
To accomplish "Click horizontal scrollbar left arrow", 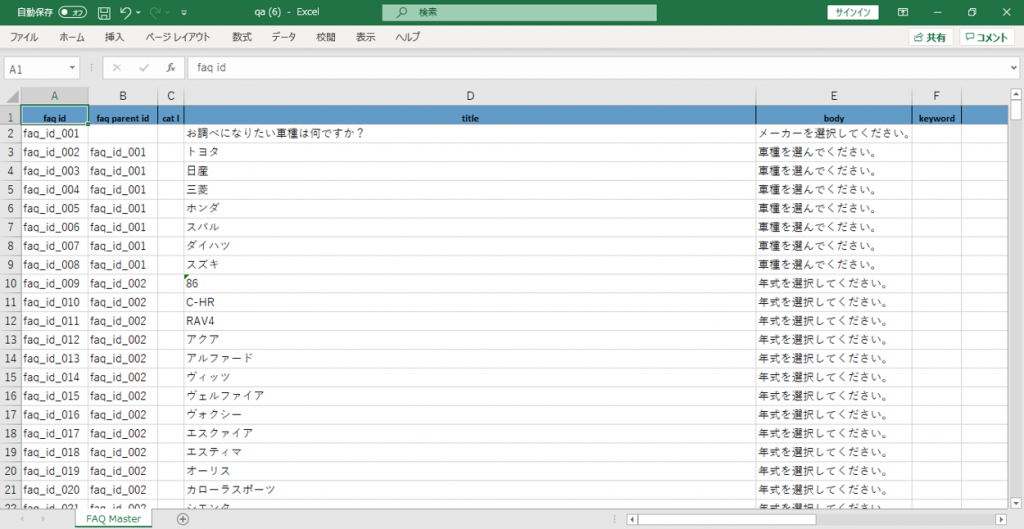I will tap(632, 519).
